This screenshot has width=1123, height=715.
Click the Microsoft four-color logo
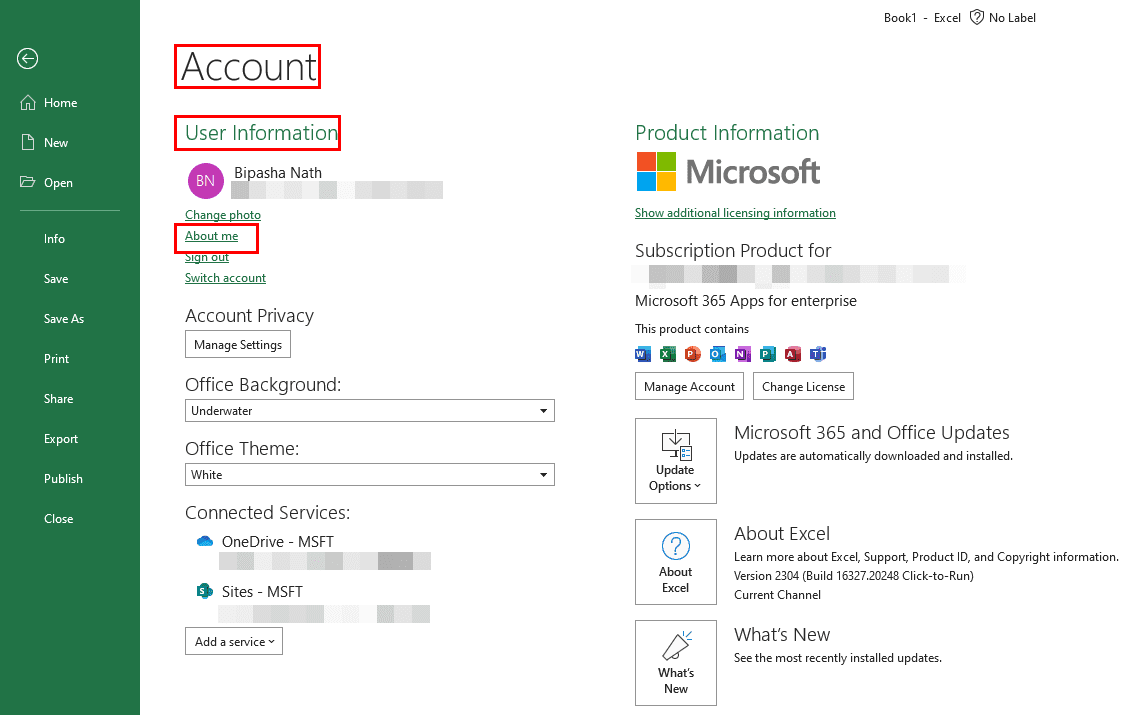pos(656,171)
